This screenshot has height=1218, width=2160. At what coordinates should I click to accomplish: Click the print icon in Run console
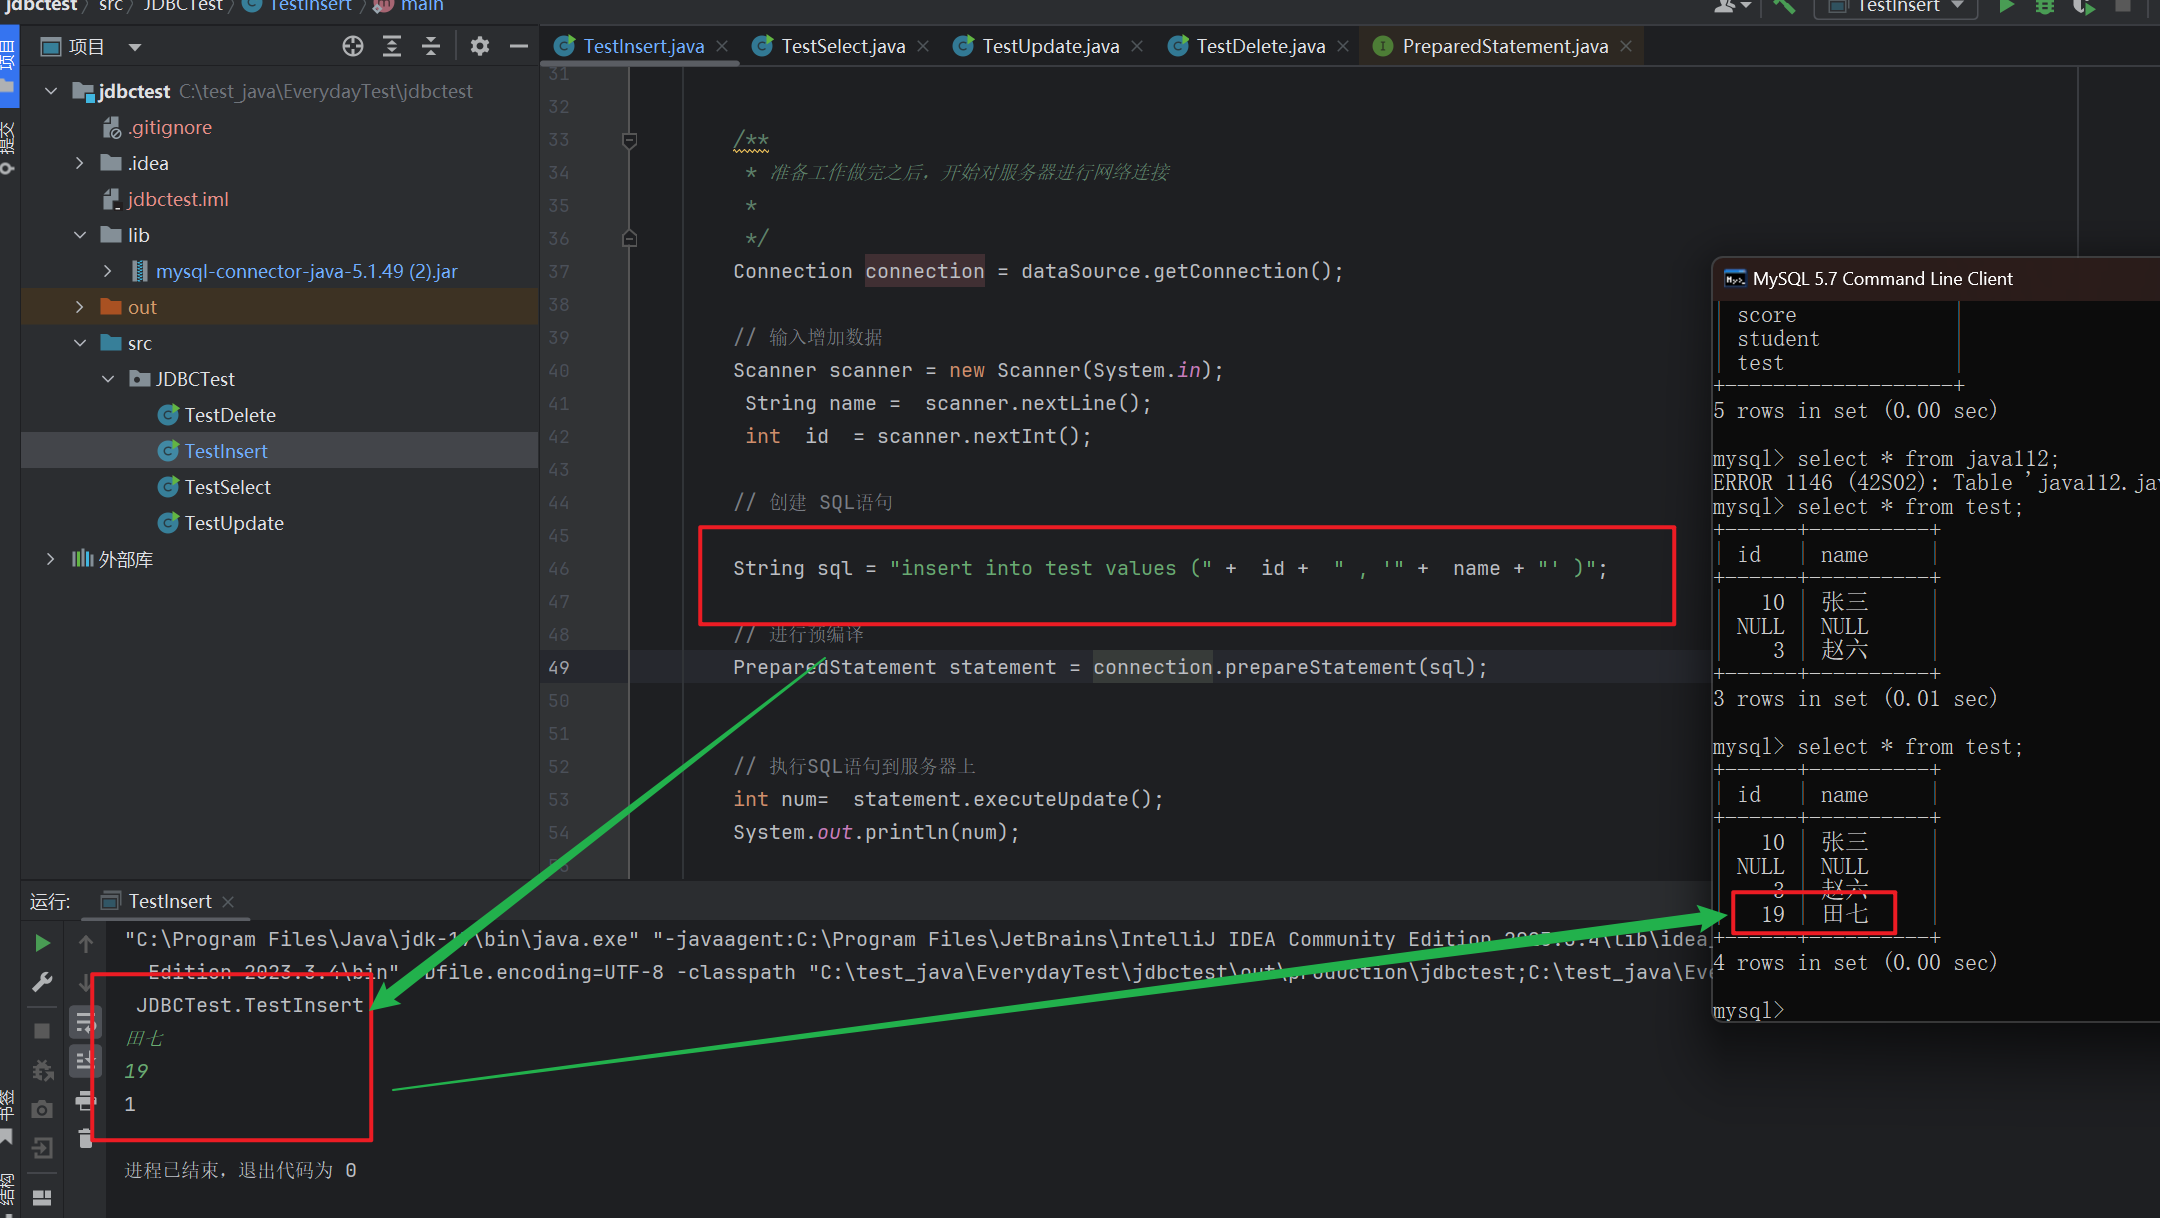(86, 1100)
